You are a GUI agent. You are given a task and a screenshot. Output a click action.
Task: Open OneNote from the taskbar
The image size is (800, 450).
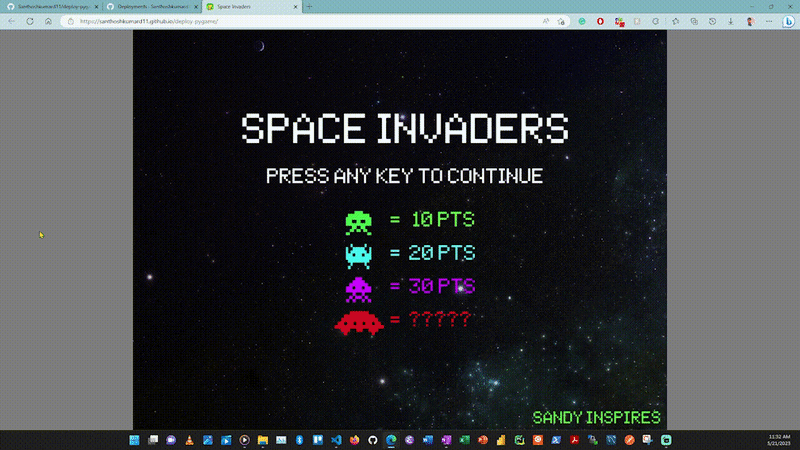pyautogui.click(x=446, y=440)
